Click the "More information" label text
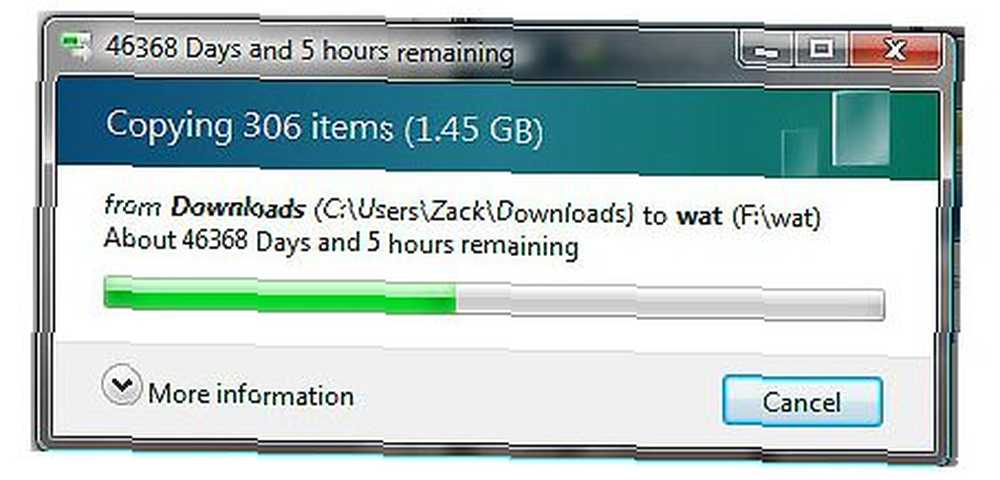 (251, 395)
